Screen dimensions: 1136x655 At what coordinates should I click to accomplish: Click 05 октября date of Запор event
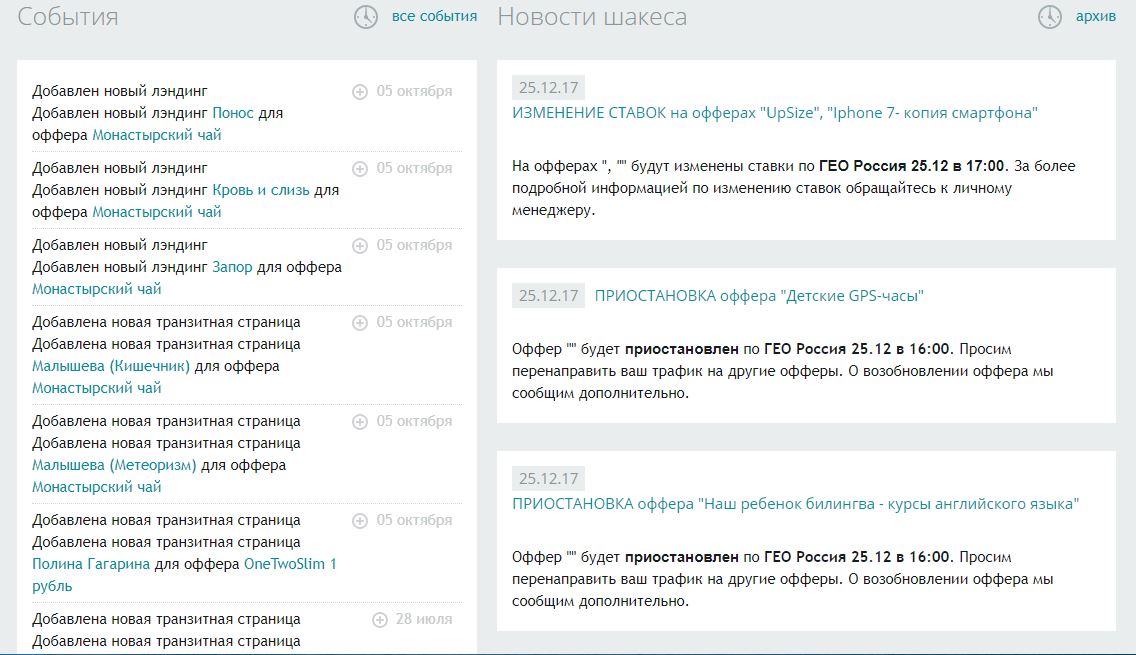pos(414,245)
